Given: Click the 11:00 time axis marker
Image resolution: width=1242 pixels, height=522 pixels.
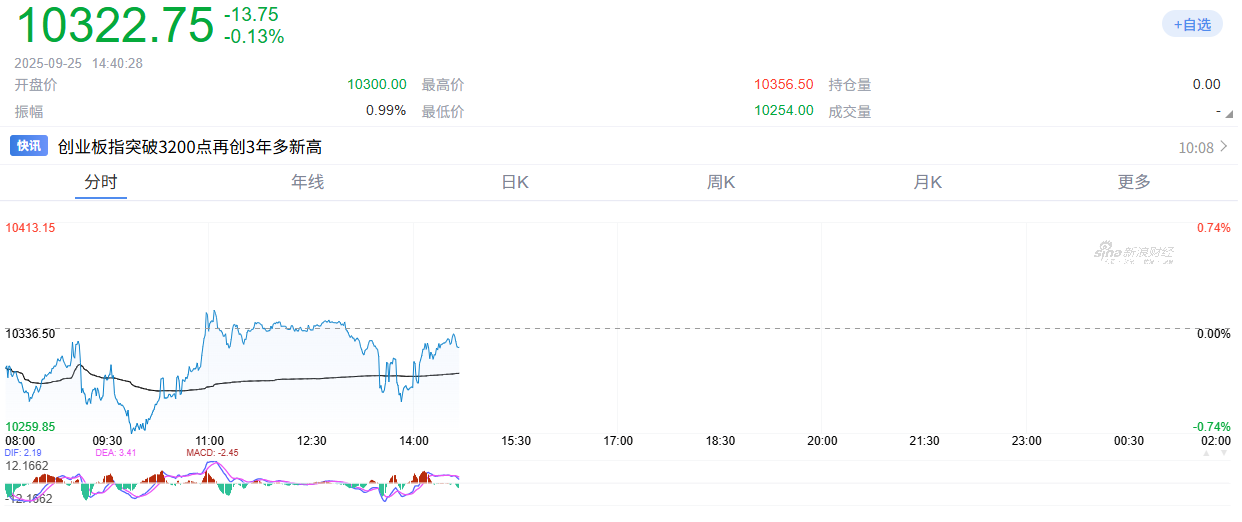Looking at the screenshot, I should (210, 440).
